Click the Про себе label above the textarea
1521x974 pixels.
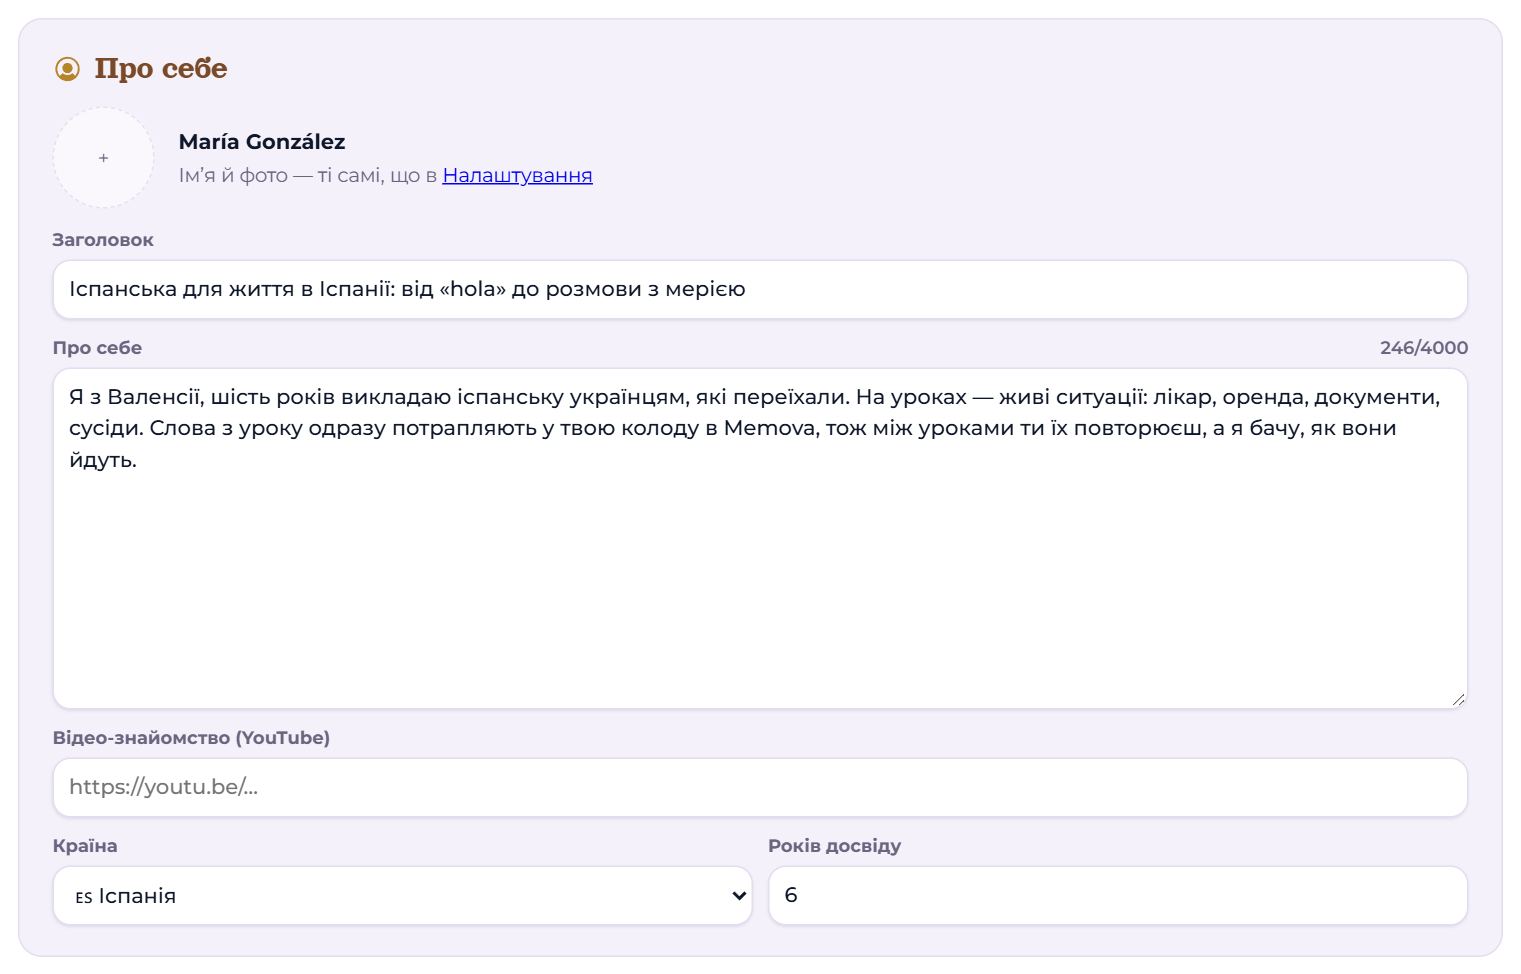(x=97, y=348)
